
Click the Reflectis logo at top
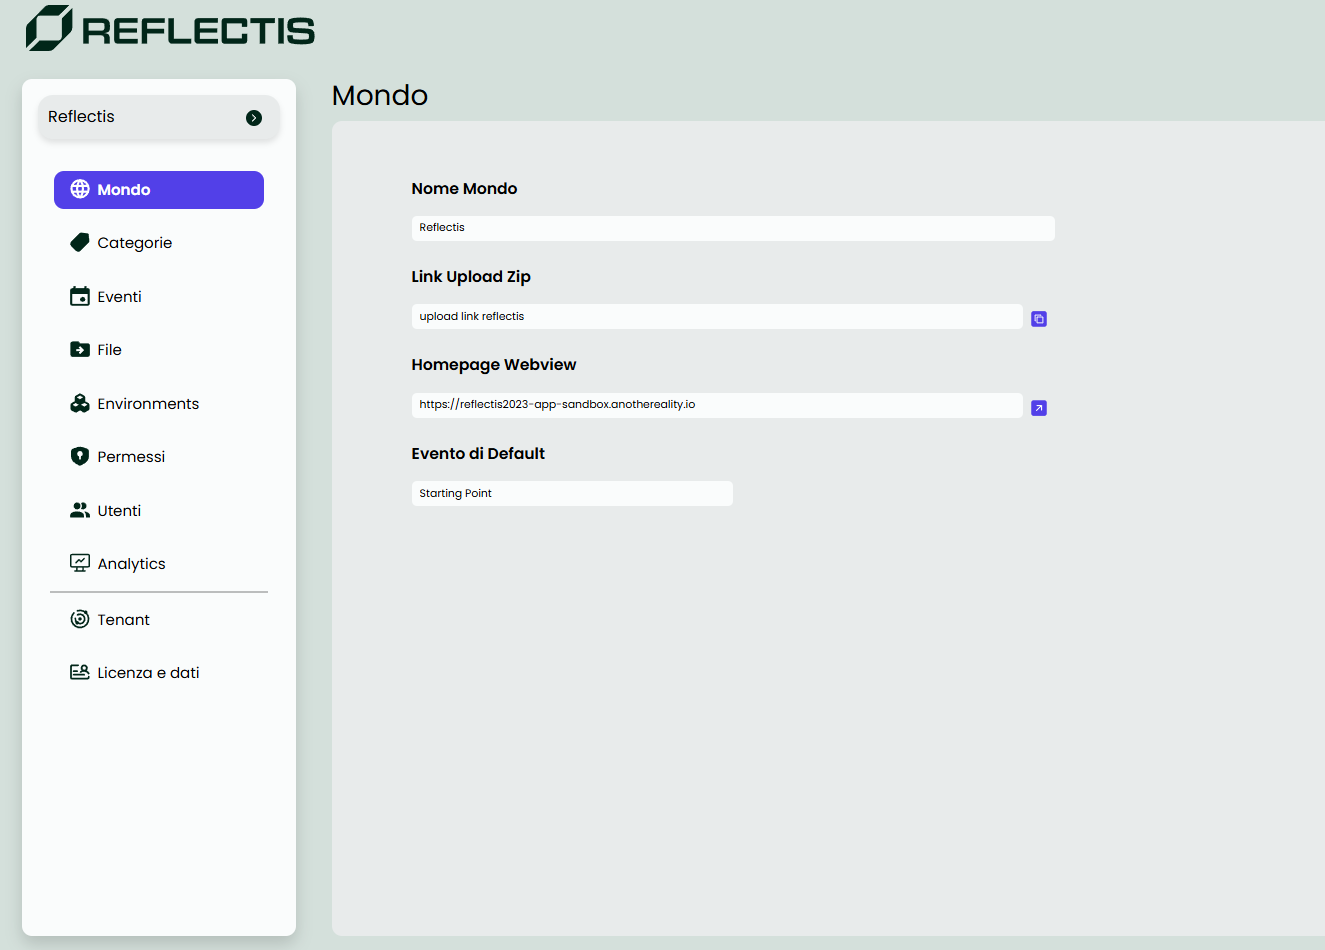170,28
